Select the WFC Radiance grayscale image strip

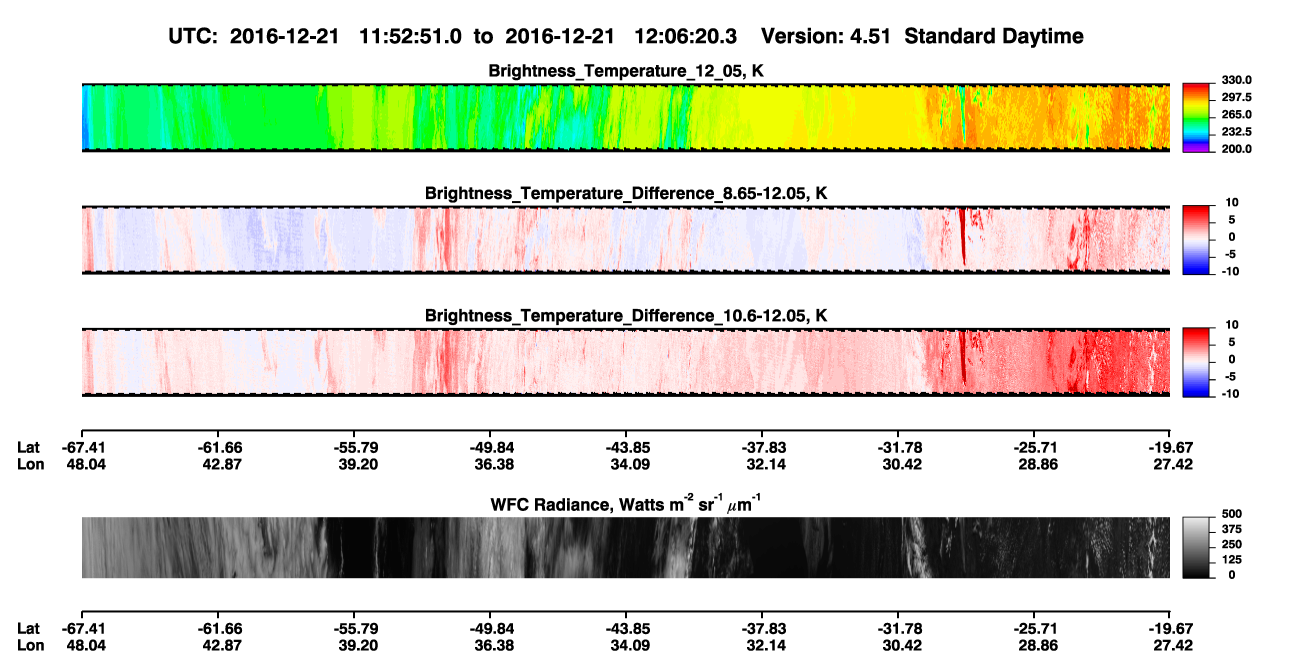pyautogui.click(x=625, y=548)
